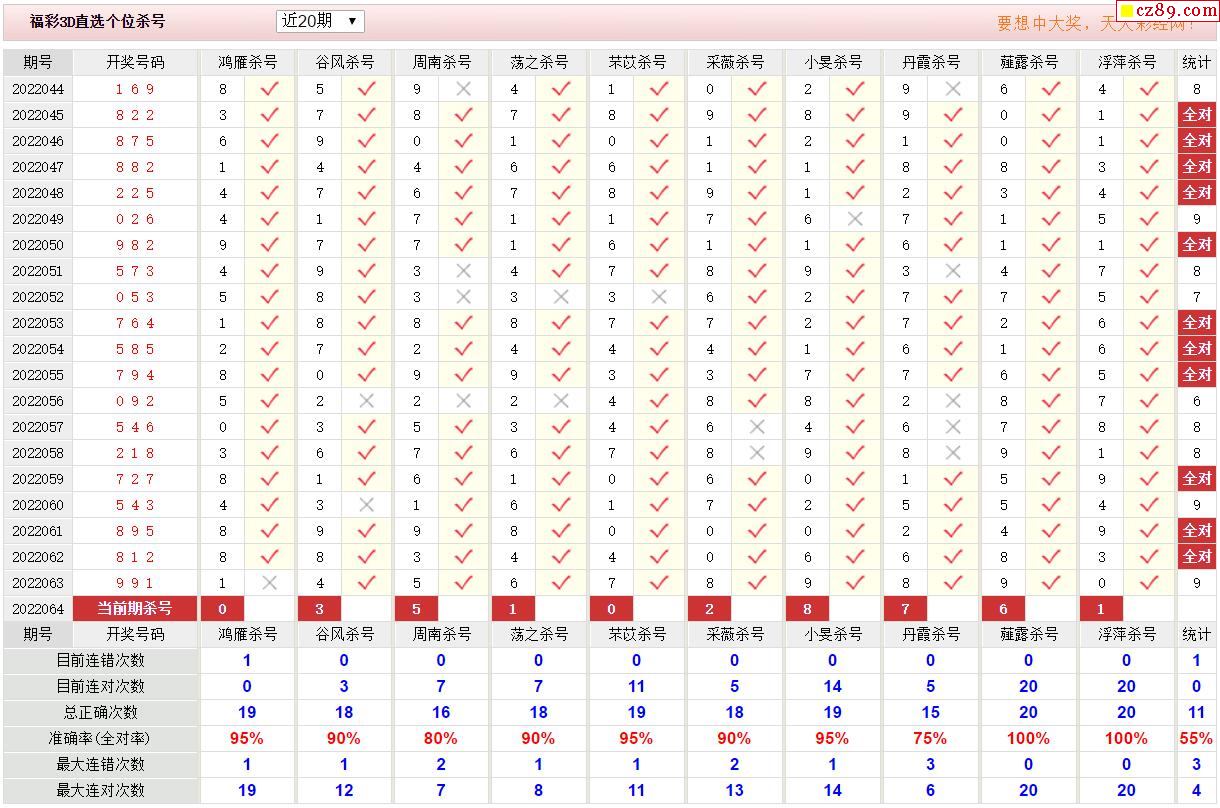Image resolution: width=1220 pixels, height=808 pixels.
Task: Click the red 当前期杀号 cell in row 2022064
Action: (135, 608)
